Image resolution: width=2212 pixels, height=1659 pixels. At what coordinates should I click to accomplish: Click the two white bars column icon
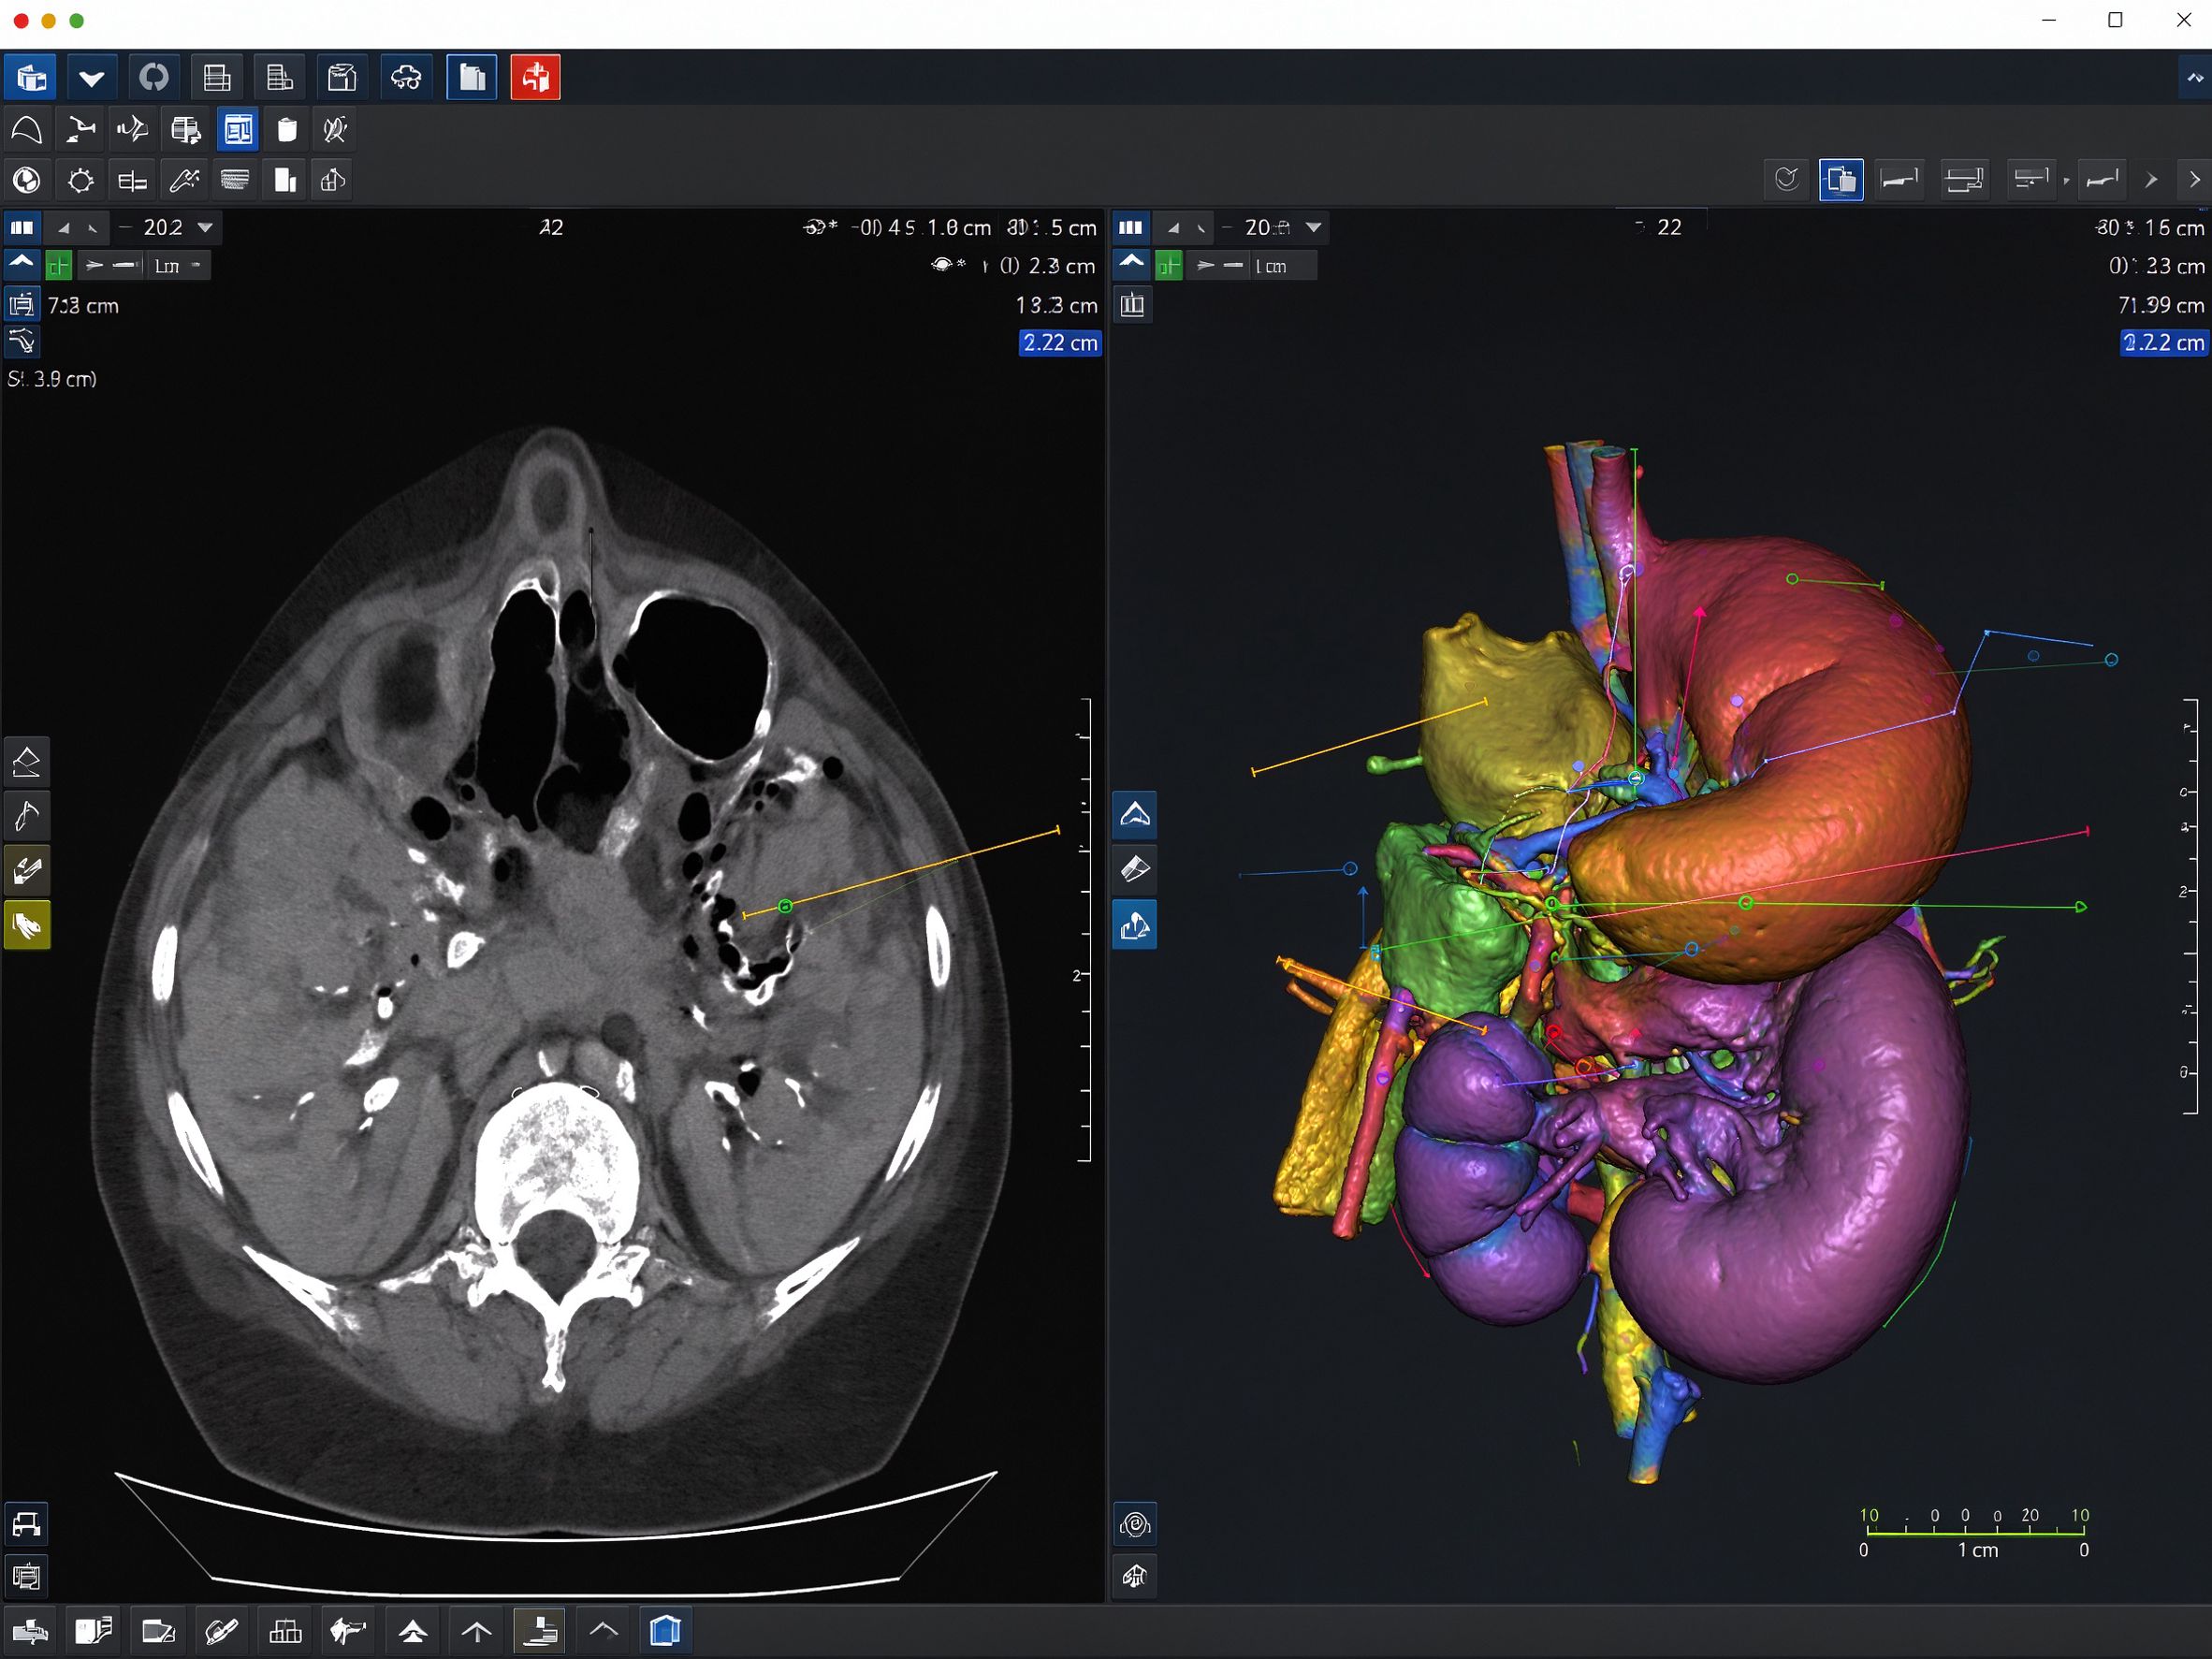click(x=285, y=180)
